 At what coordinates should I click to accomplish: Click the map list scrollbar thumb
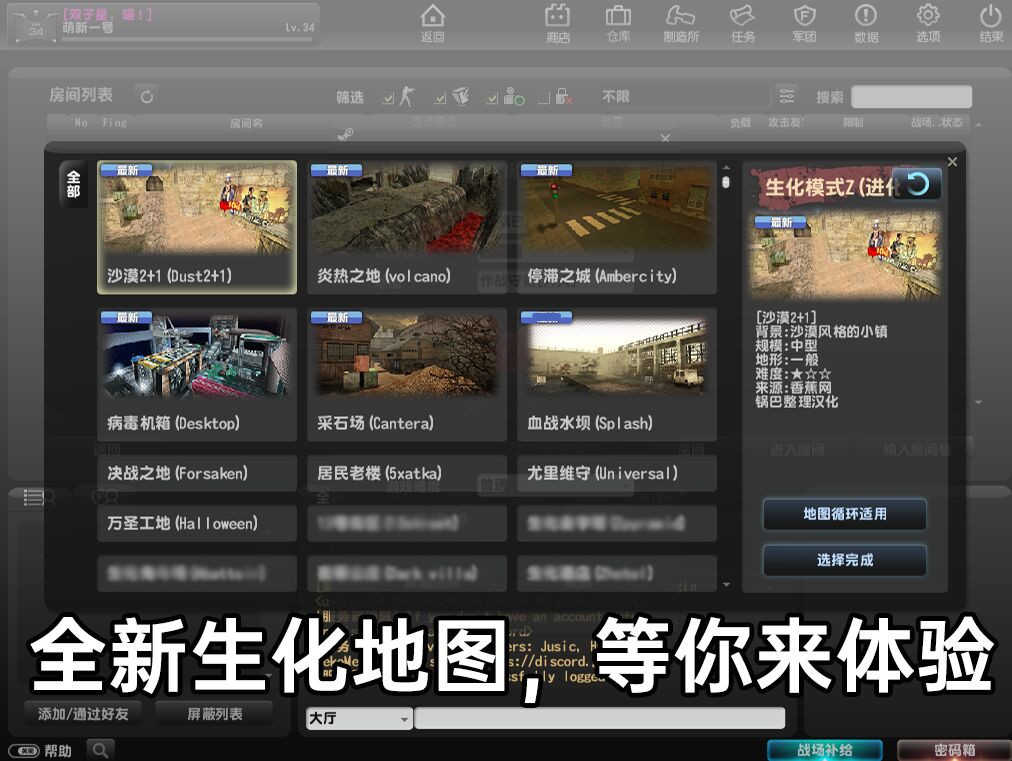click(x=726, y=183)
